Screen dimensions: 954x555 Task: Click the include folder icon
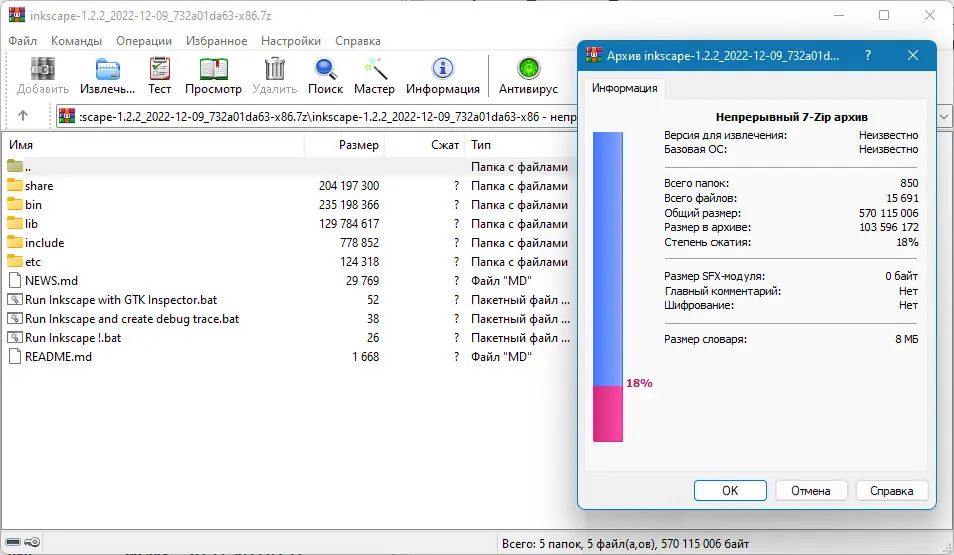click(x=15, y=242)
